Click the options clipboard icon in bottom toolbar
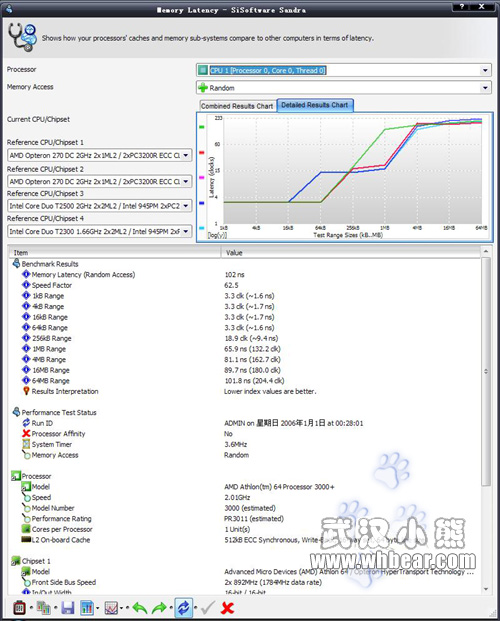Screen dimensions: 500x621 point(19,608)
